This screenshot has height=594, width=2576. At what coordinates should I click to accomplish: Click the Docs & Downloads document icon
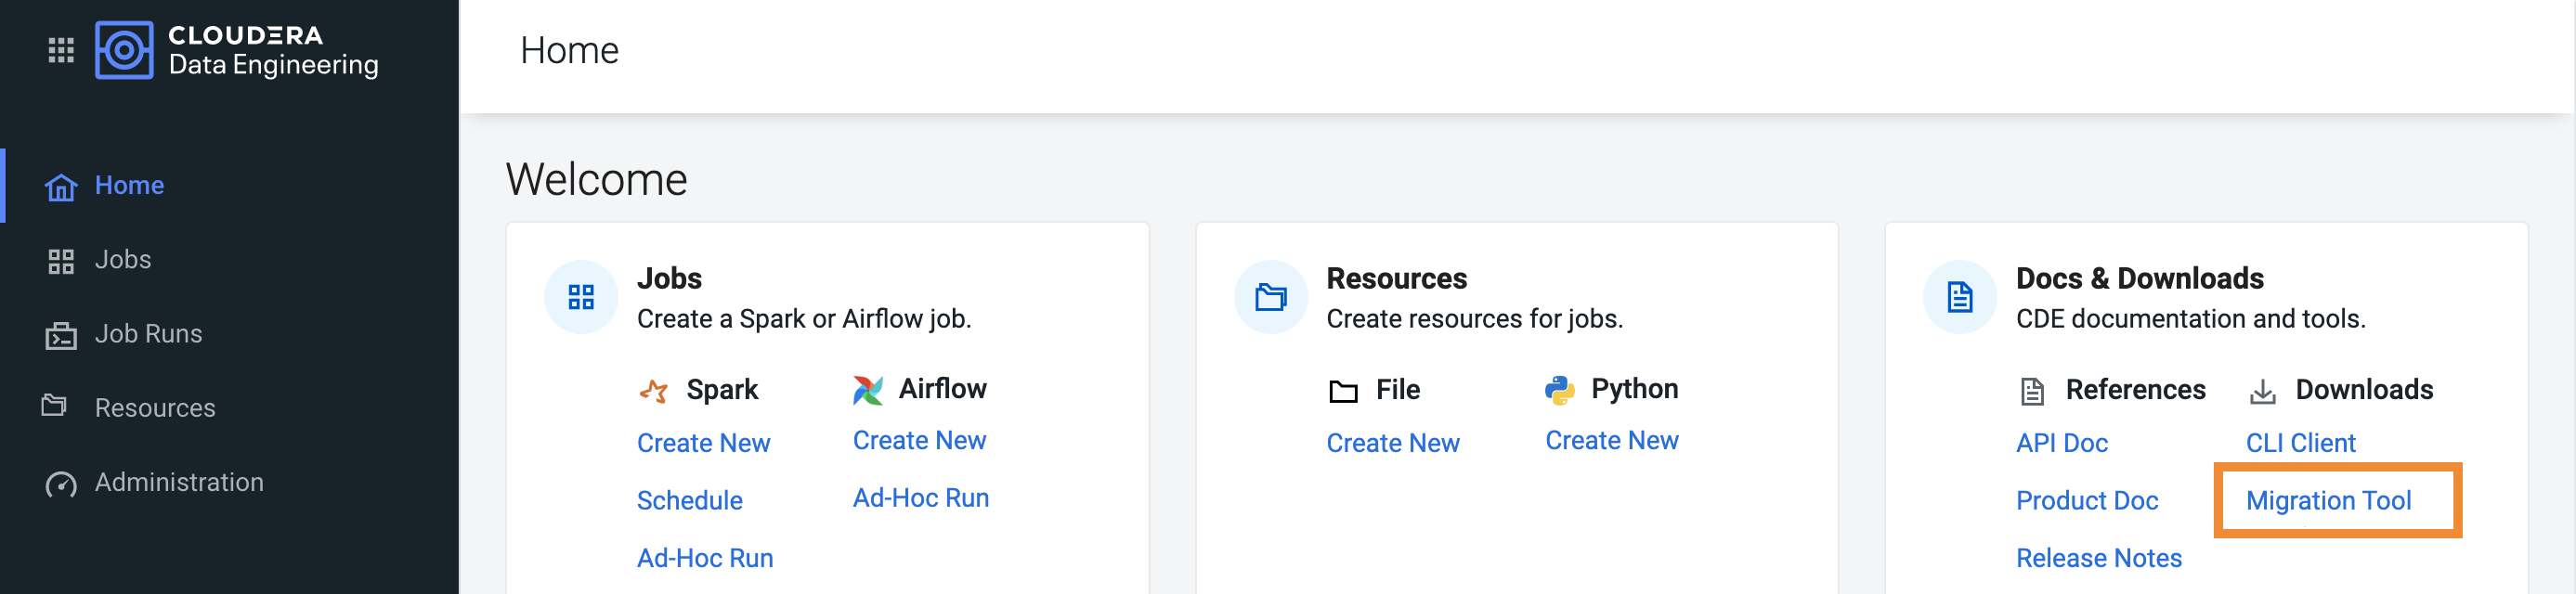pos(1959,297)
